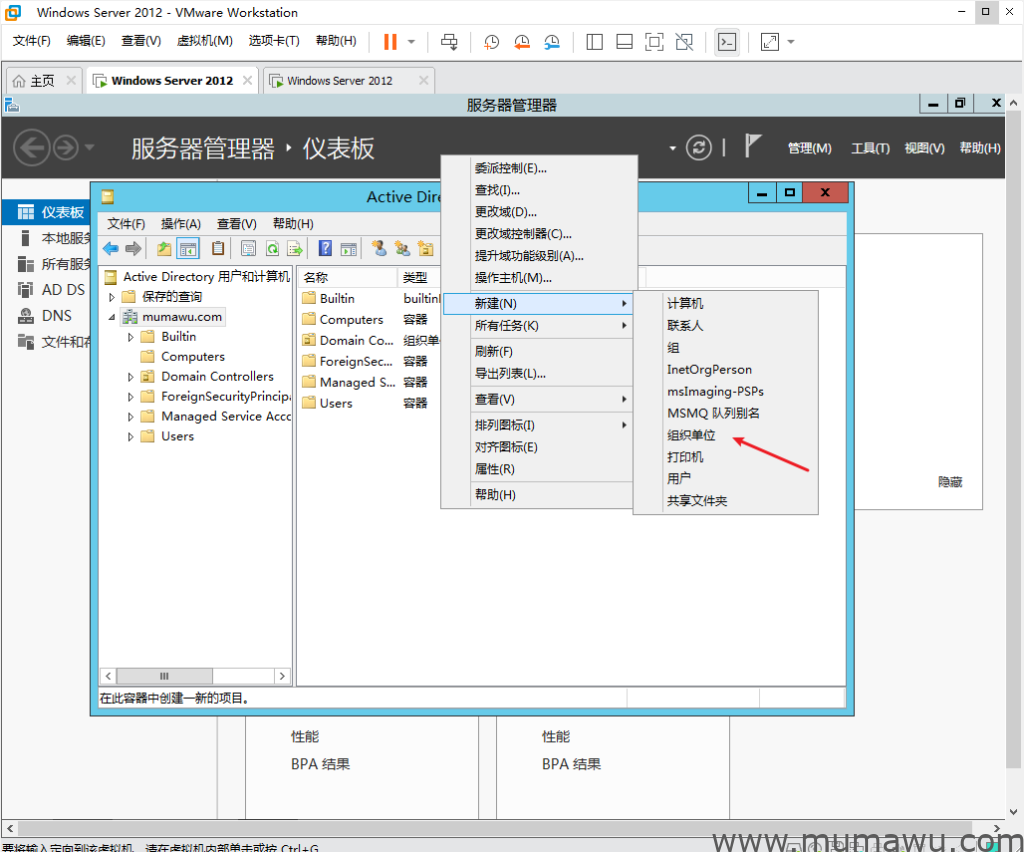Expand the Builtin tree node
The height and width of the screenshot is (852, 1024).
pos(131,337)
